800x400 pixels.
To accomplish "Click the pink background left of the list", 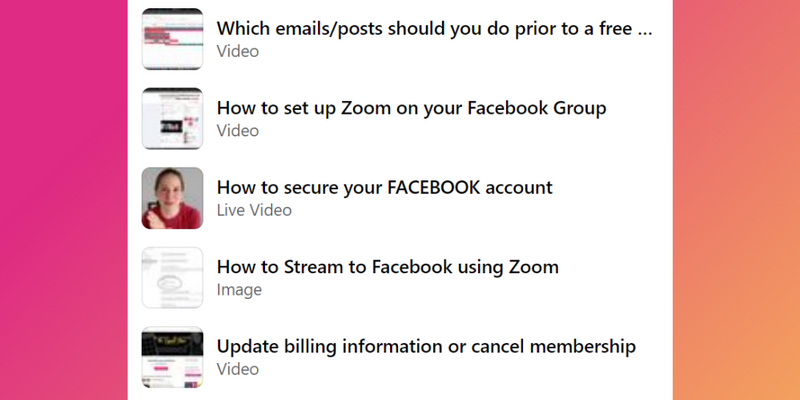I will [60, 200].
